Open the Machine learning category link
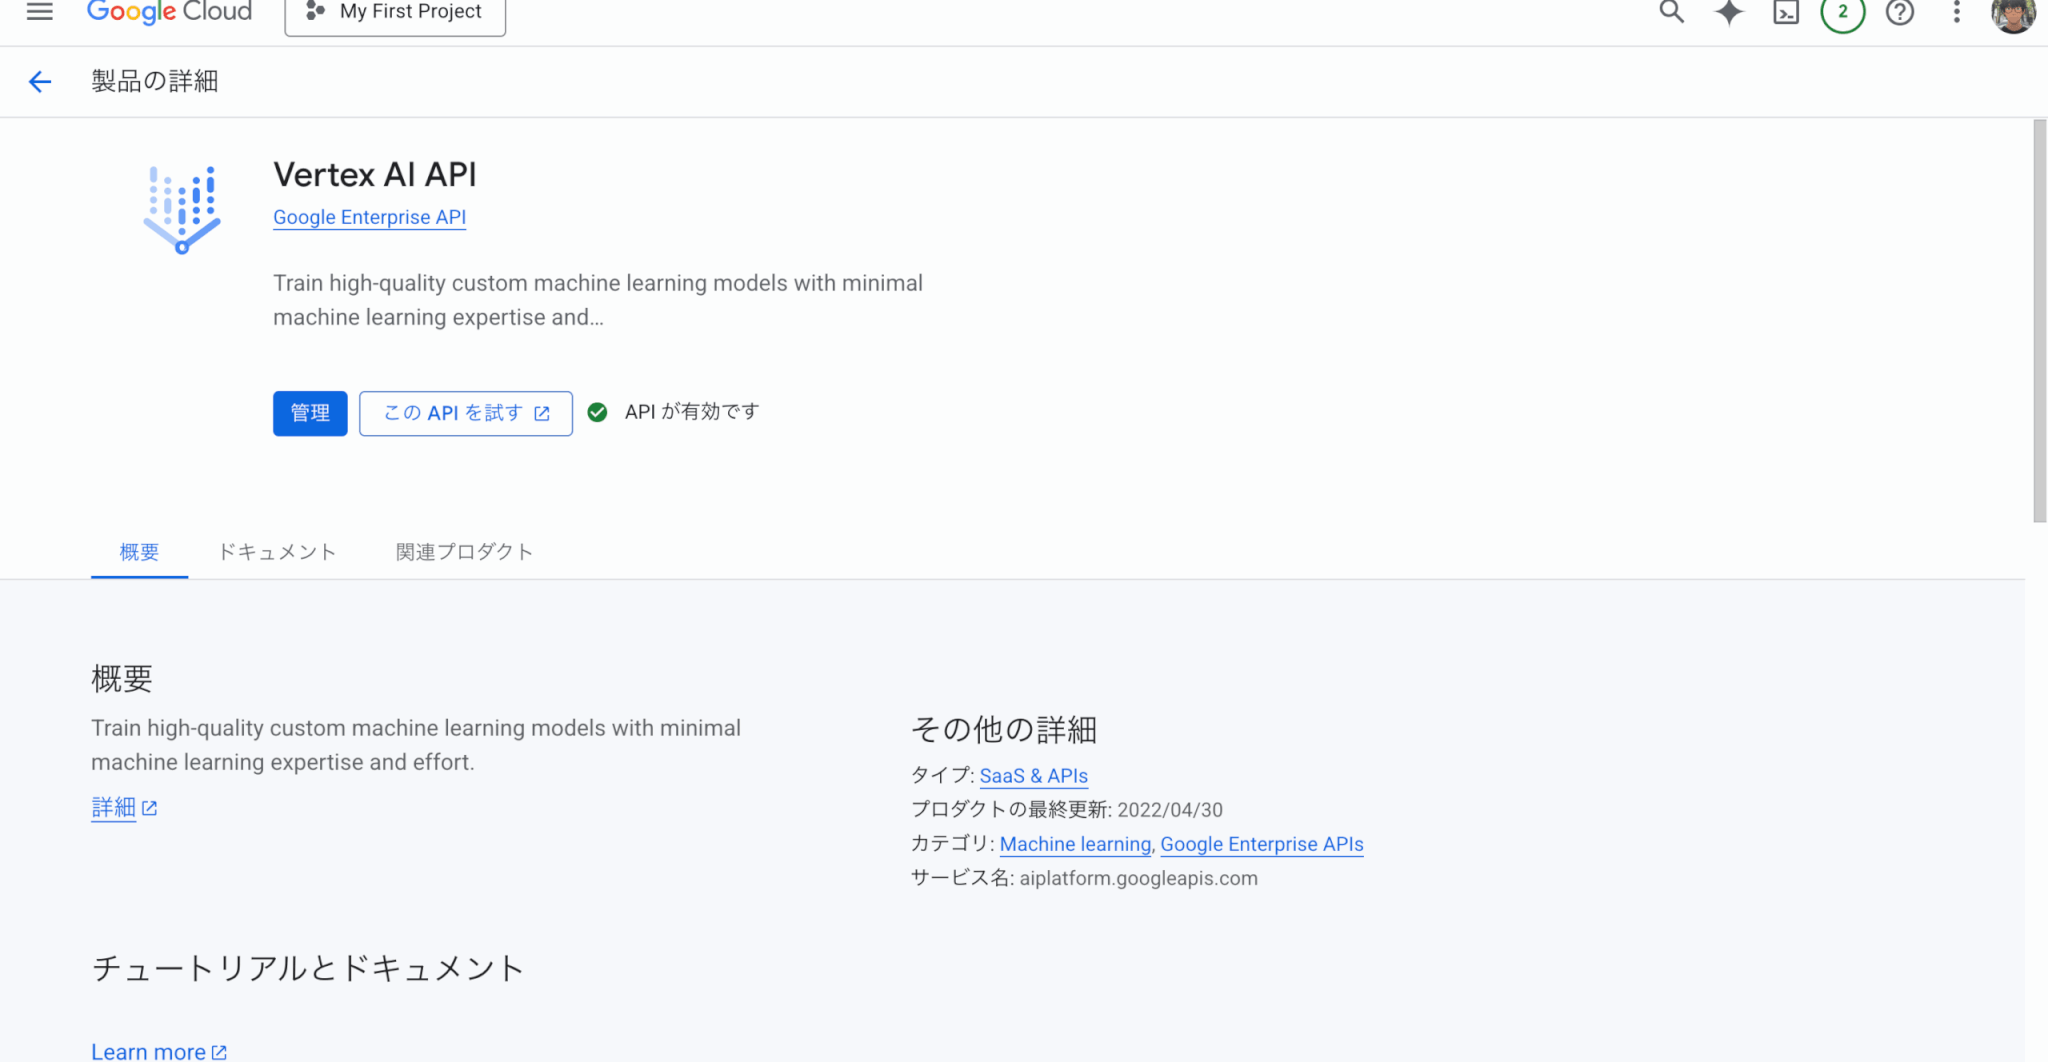The image size is (2048, 1062). (x=1075, y=844)
